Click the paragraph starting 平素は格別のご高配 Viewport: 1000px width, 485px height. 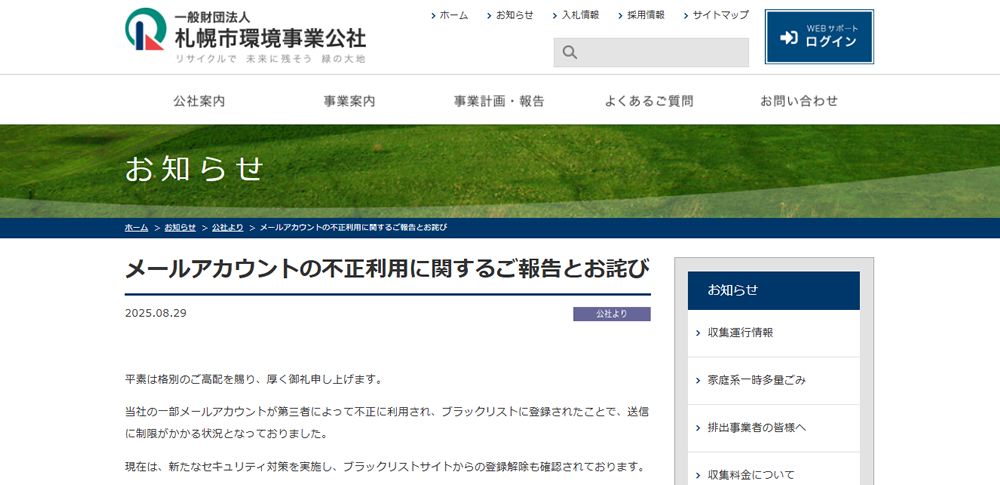(254, 380)
